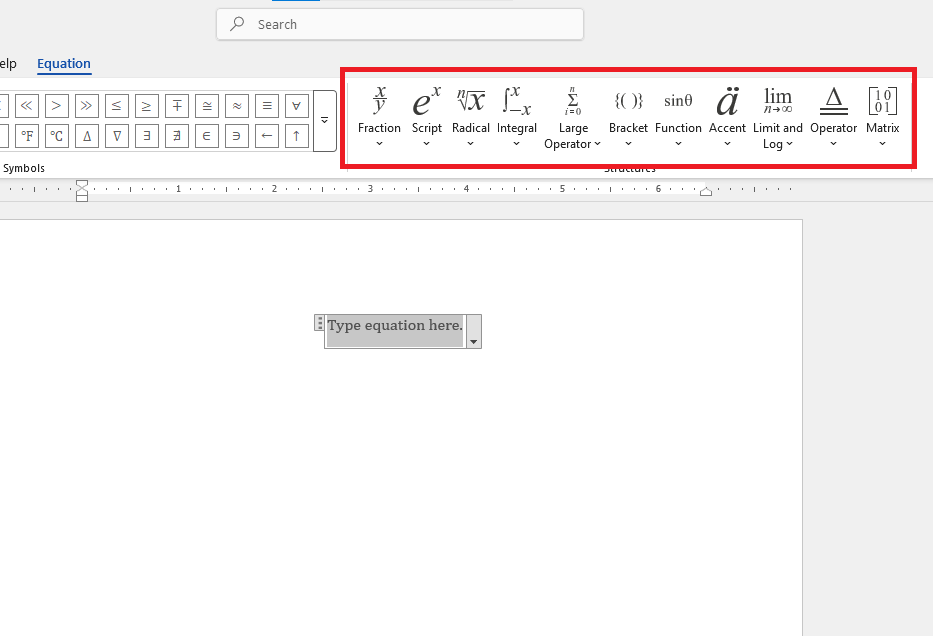The image size is (933, 636).
Task: Open the Function structure dropdown
Action: (678, 117)
